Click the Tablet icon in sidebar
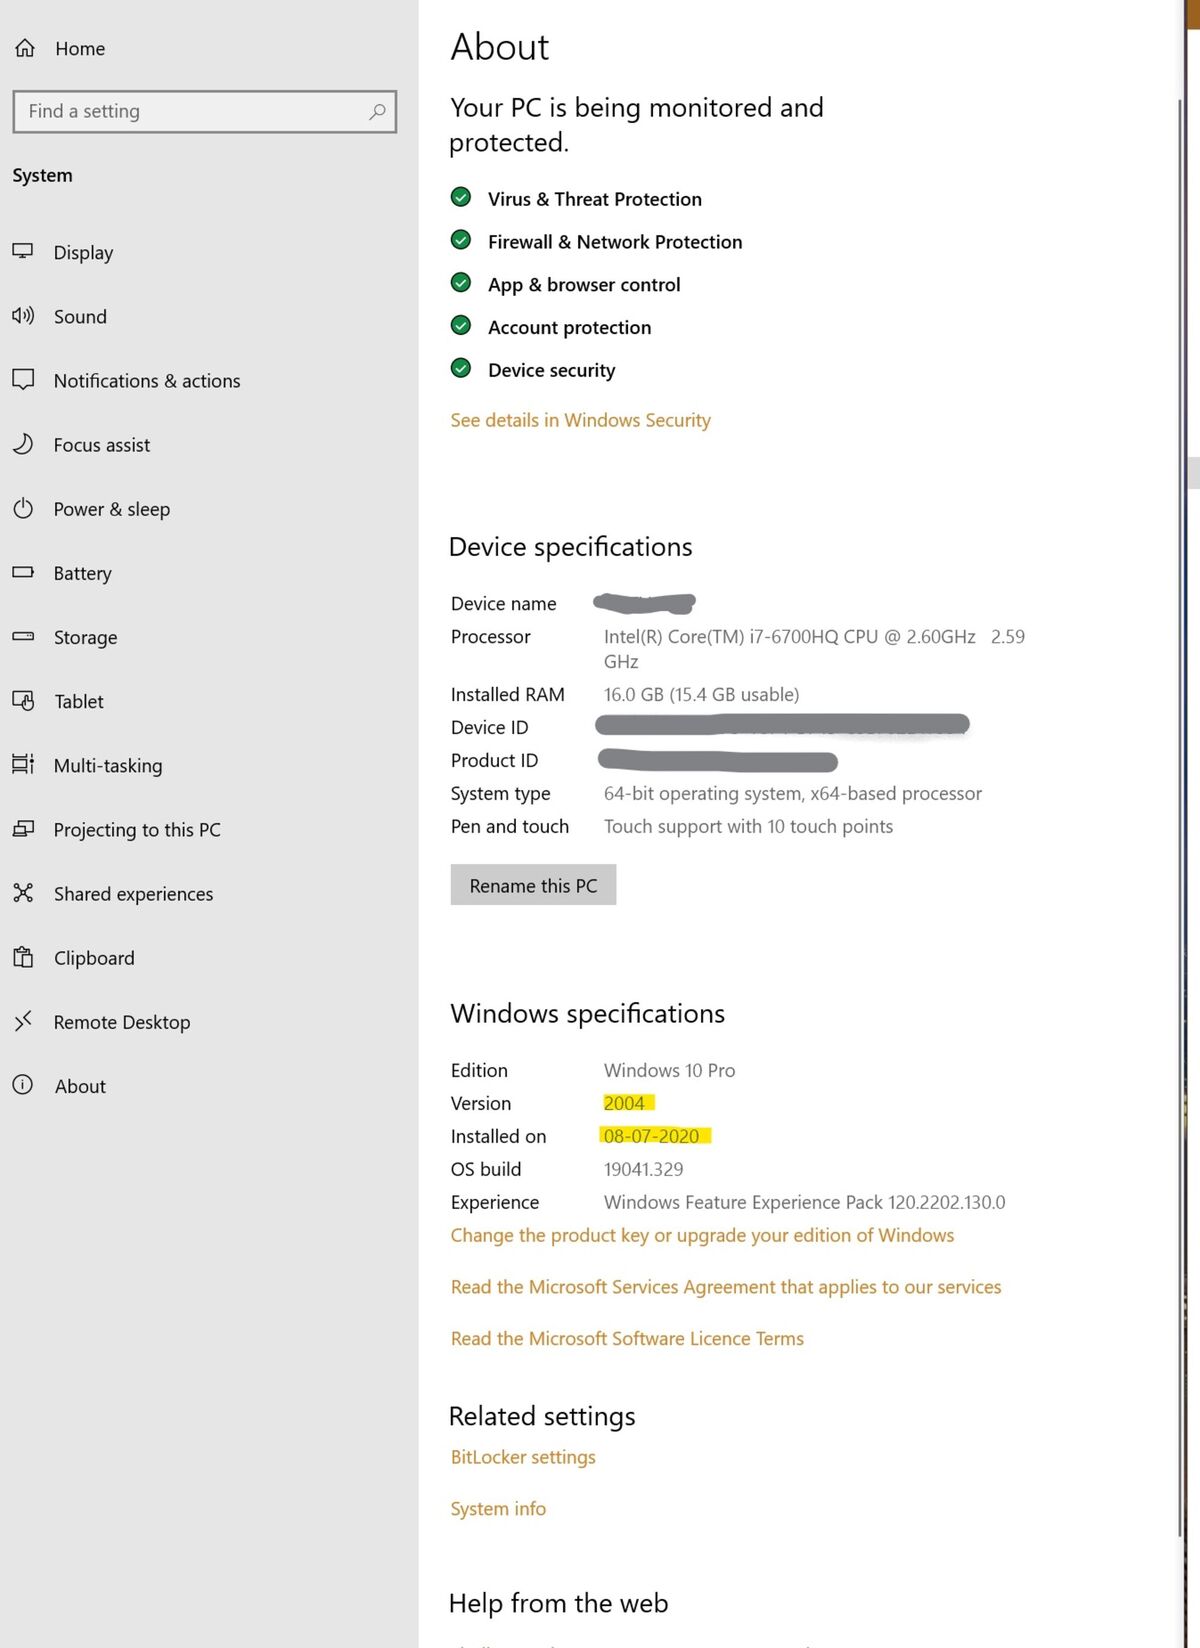The image size is (1200, 1648). [23, 701]
